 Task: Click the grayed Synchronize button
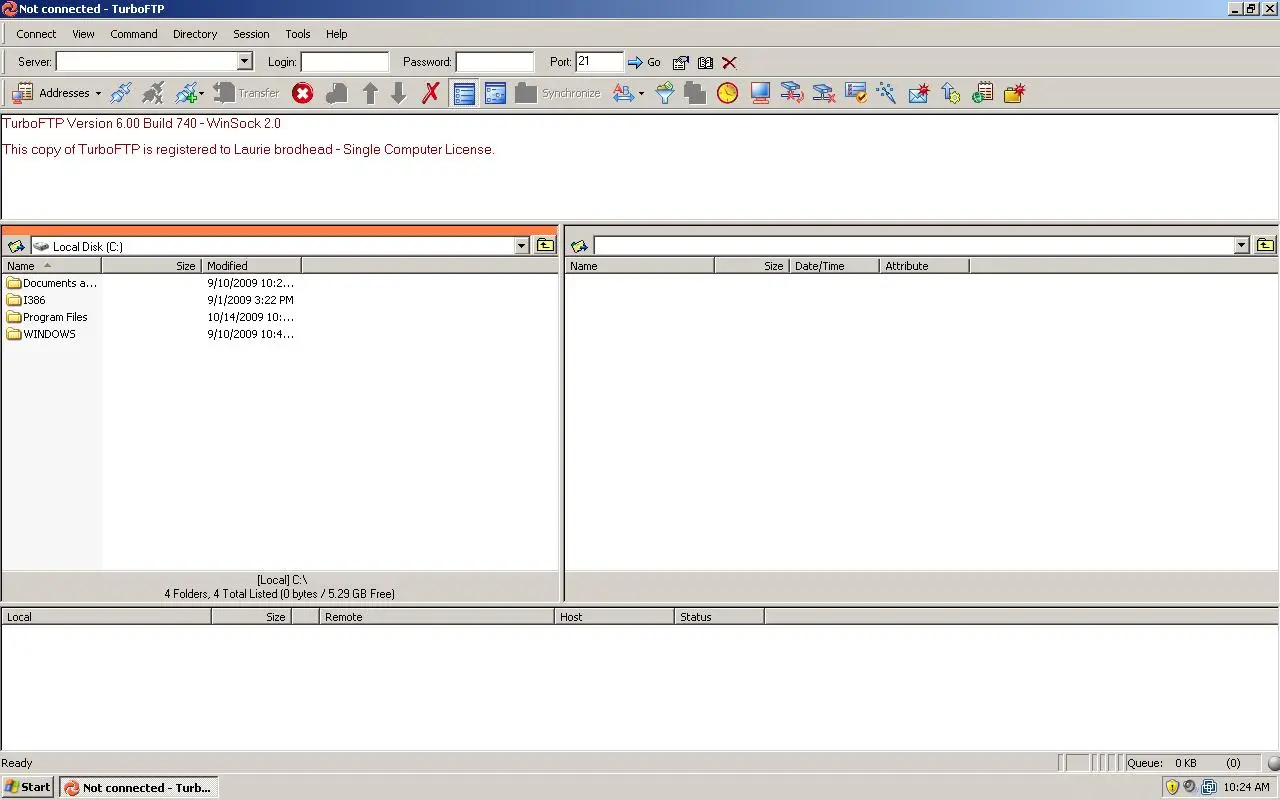(558, 93)
